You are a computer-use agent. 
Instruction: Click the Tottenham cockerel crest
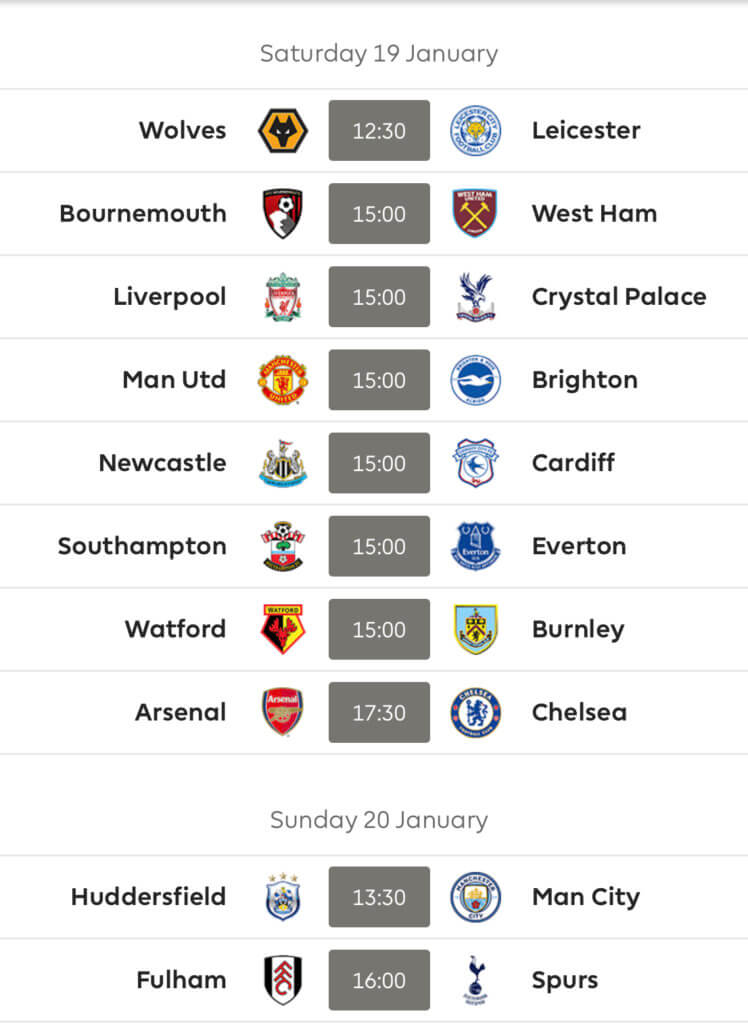pos(475,980)
